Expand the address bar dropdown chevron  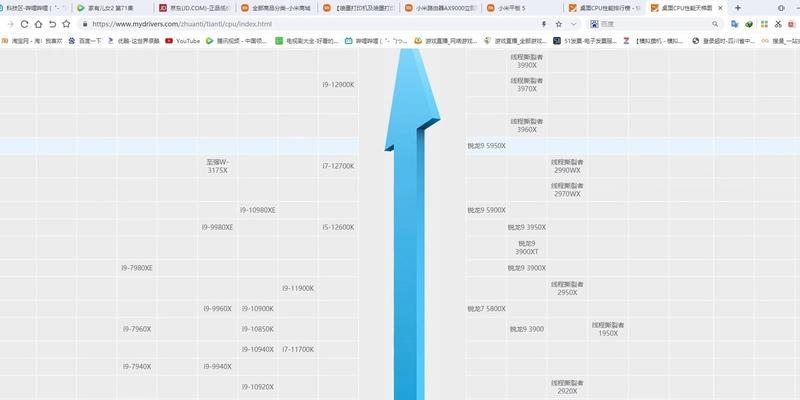pyautogui.click(x=573, y=24)
